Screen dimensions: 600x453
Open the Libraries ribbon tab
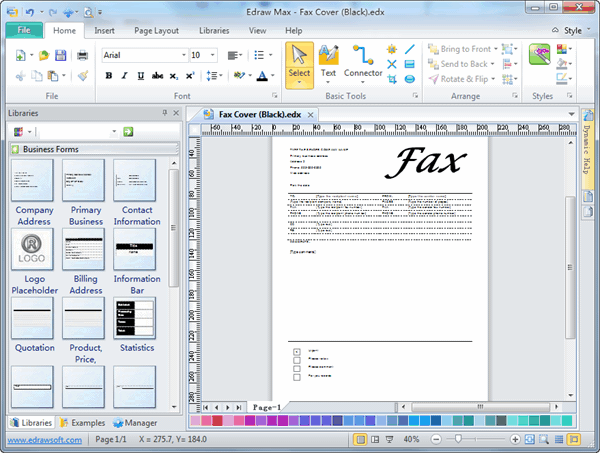[214, 31]
